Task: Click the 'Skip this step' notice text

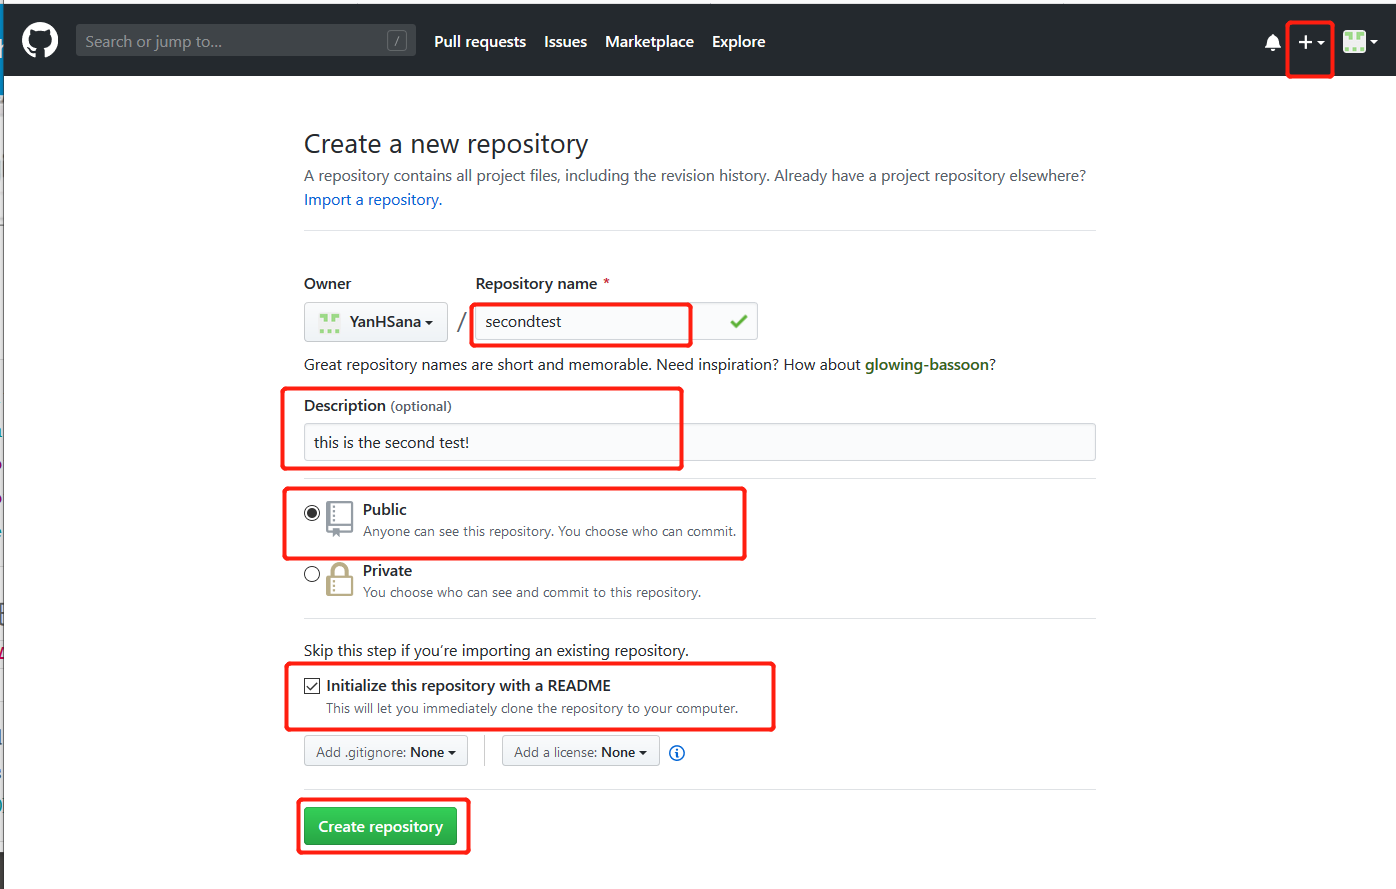Action: (496, 651)
